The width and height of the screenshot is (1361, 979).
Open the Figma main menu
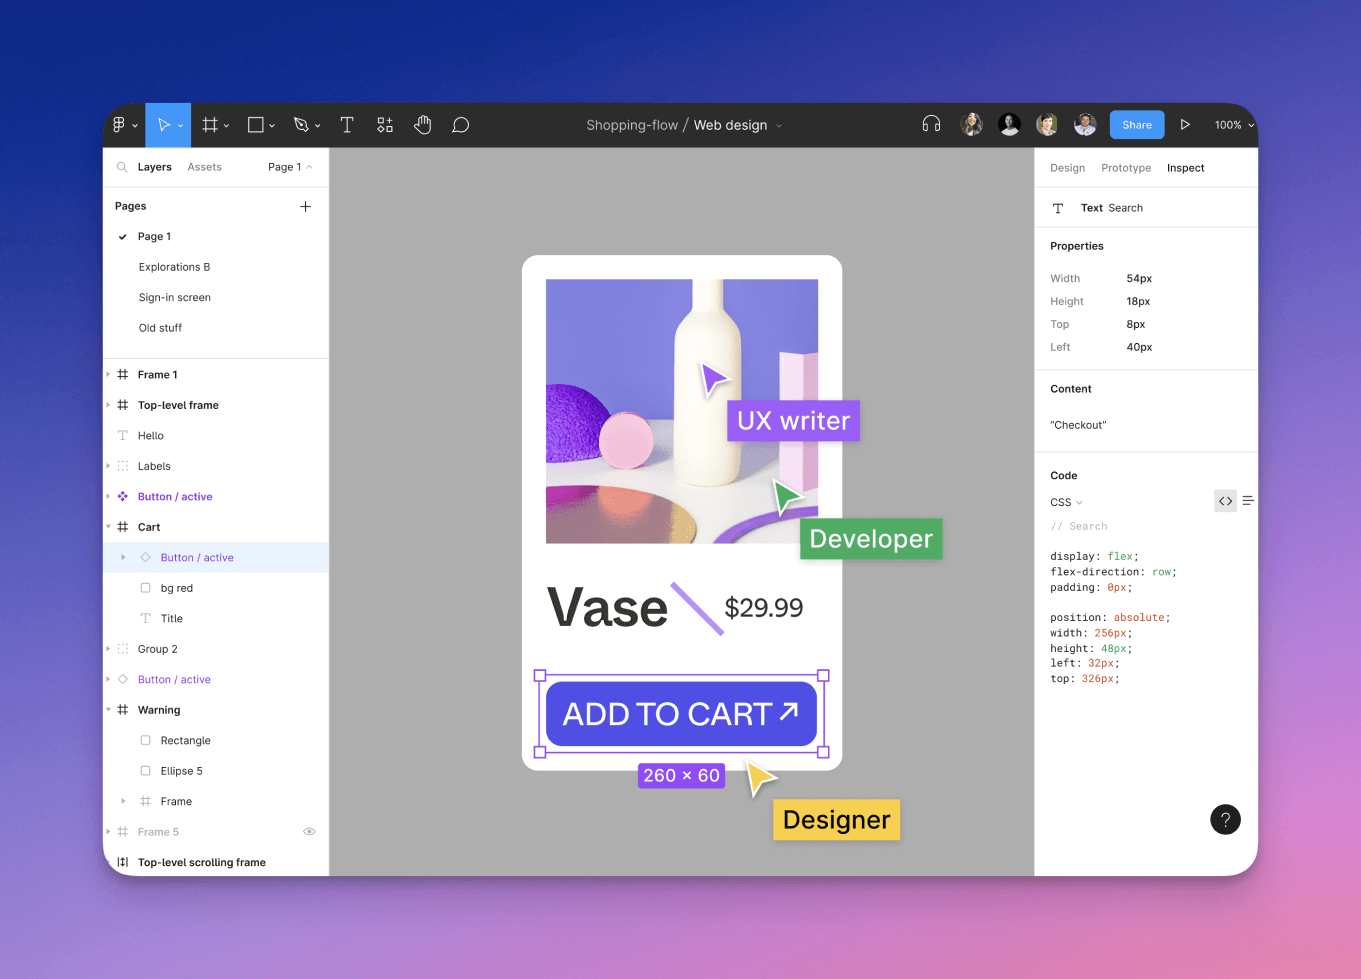point(120,124)
